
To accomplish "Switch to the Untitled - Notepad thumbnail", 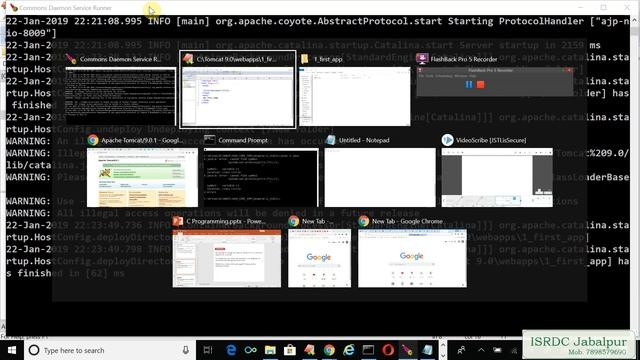I will [380, 178].
